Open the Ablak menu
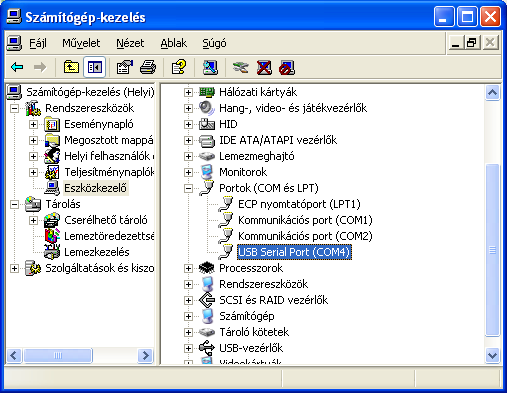Viewport: 507px width, 393px height. tap(173, 43)
